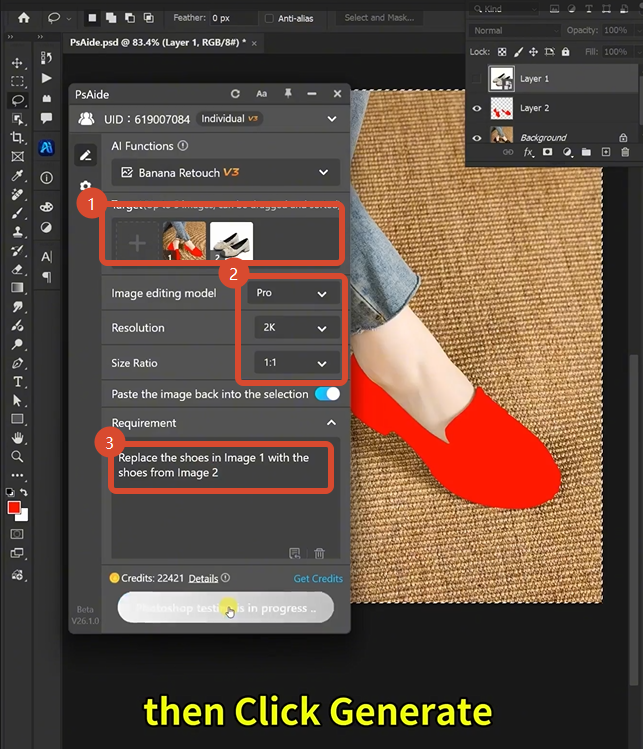Select the Brush tool
The image size is (643, 749).
(17, 213)
